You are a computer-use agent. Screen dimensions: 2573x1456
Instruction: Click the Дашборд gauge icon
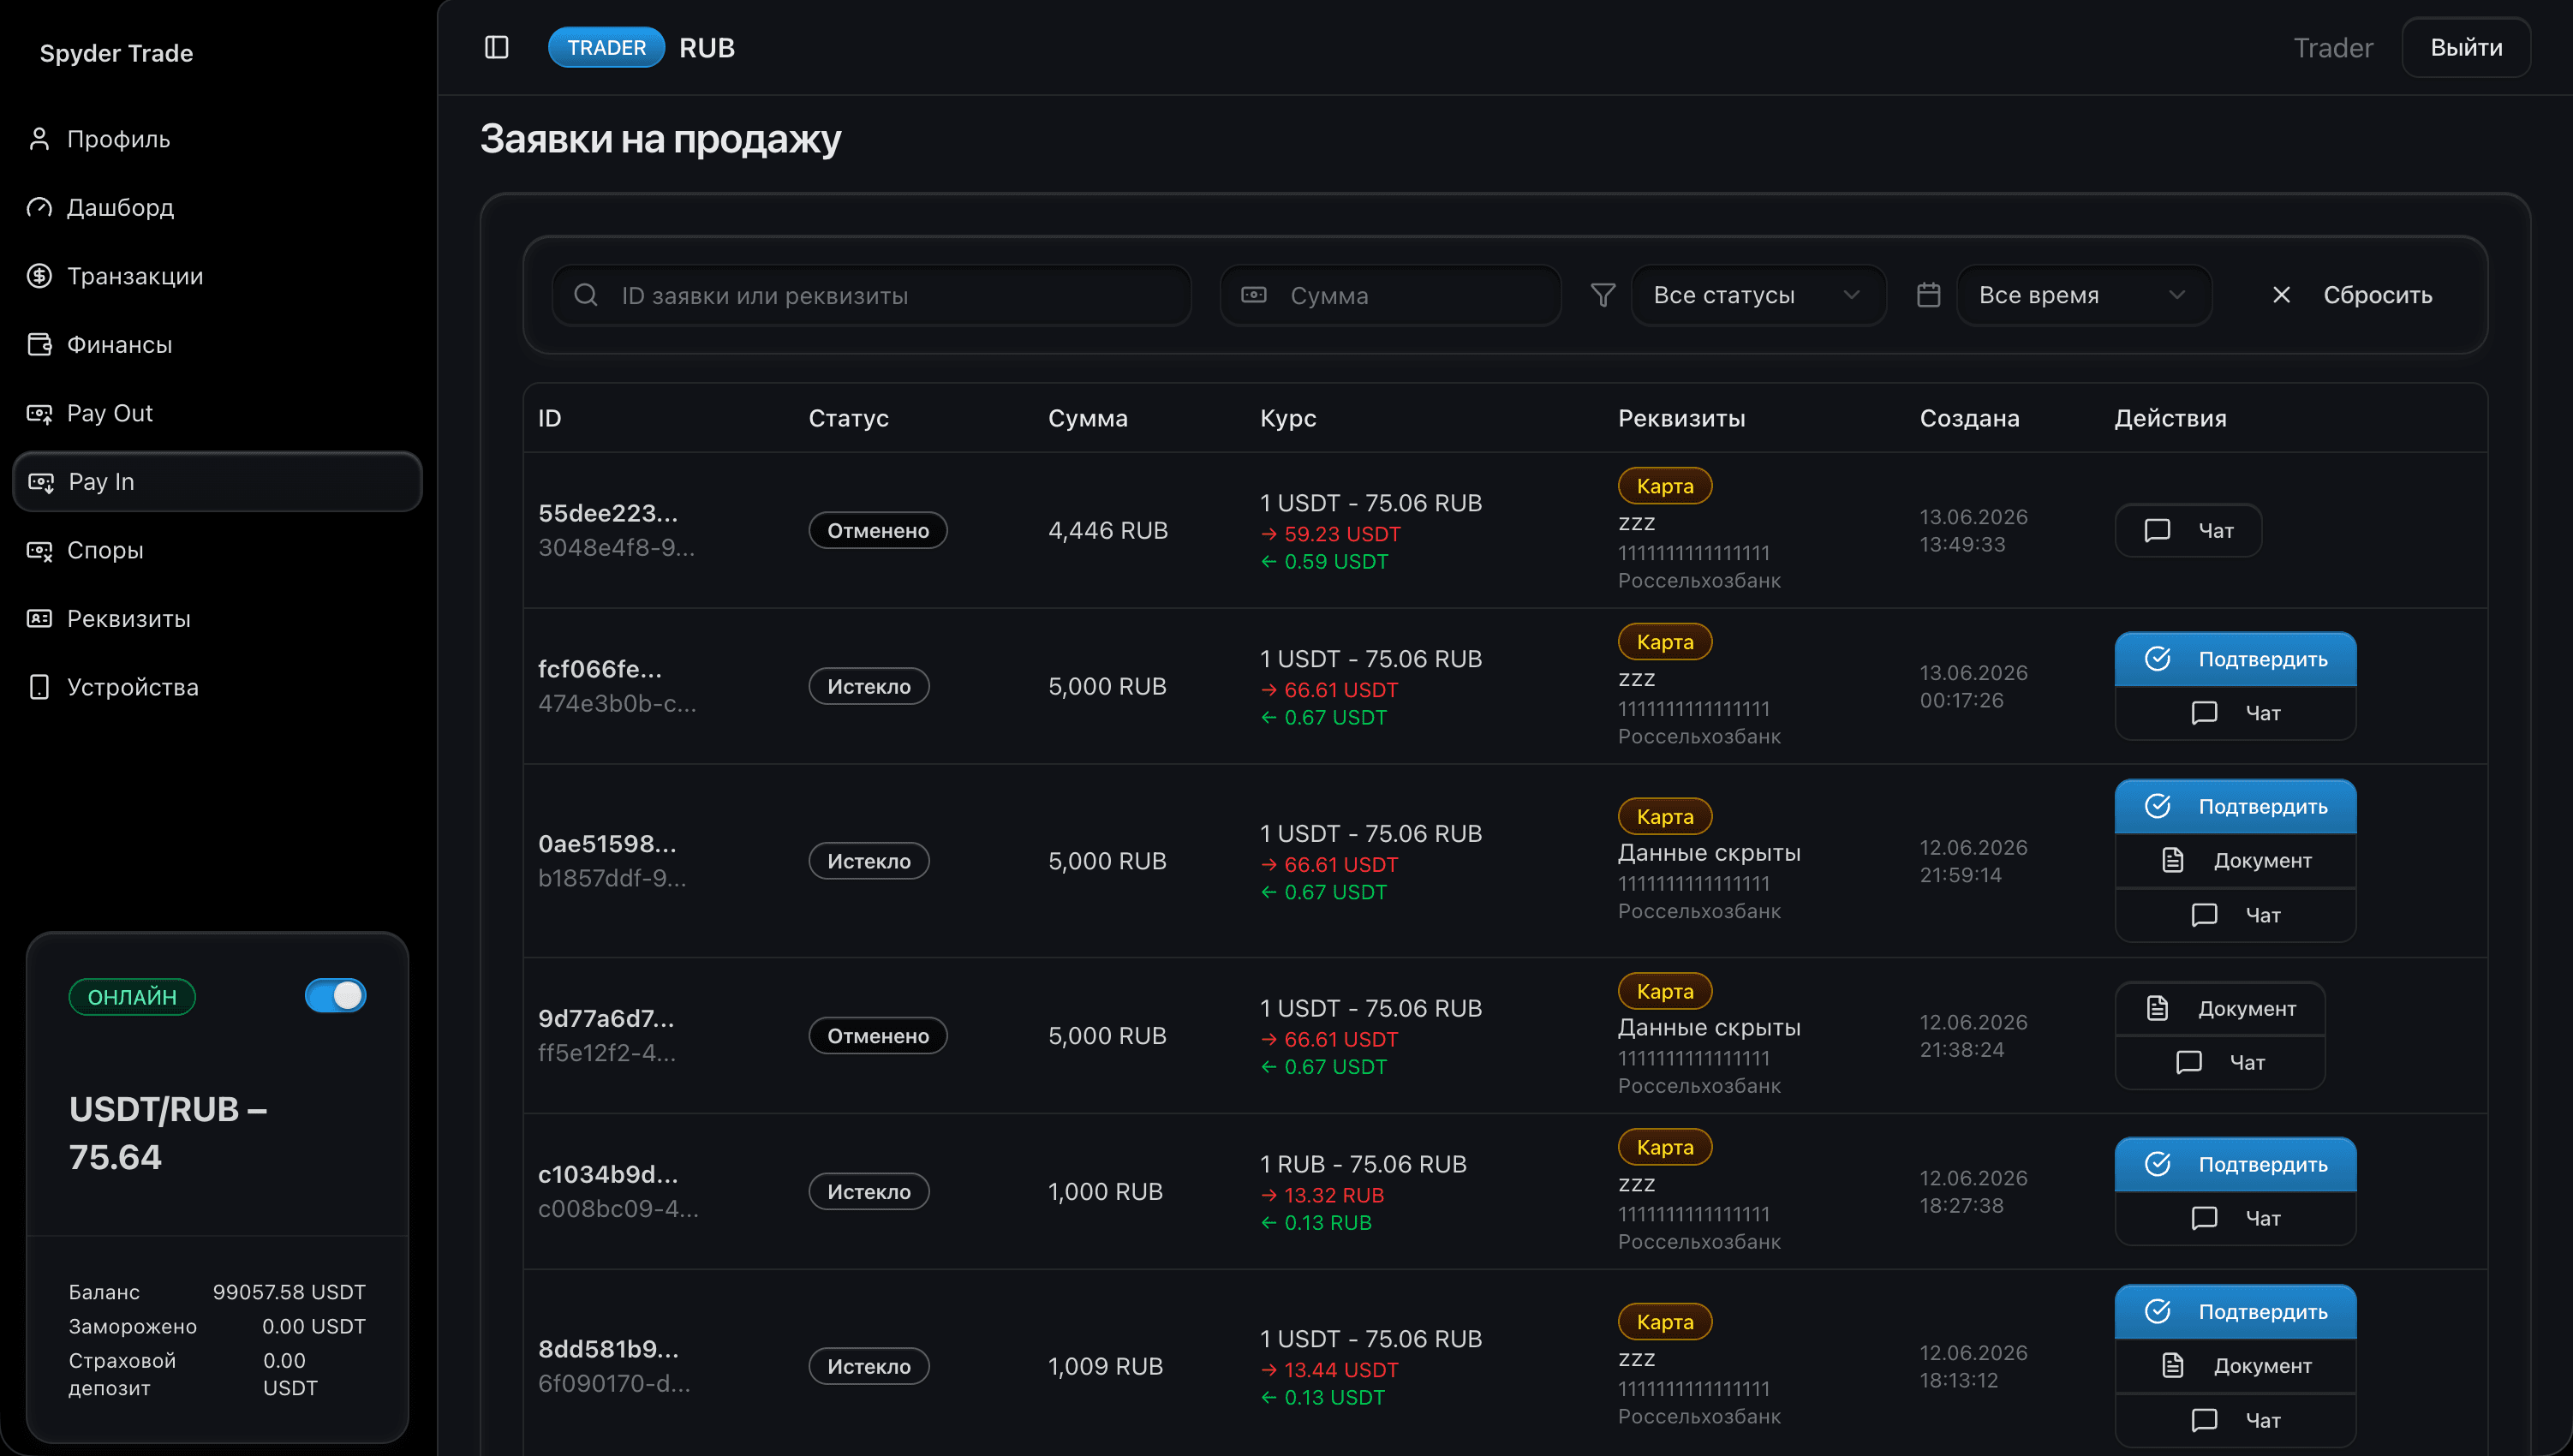39,207
